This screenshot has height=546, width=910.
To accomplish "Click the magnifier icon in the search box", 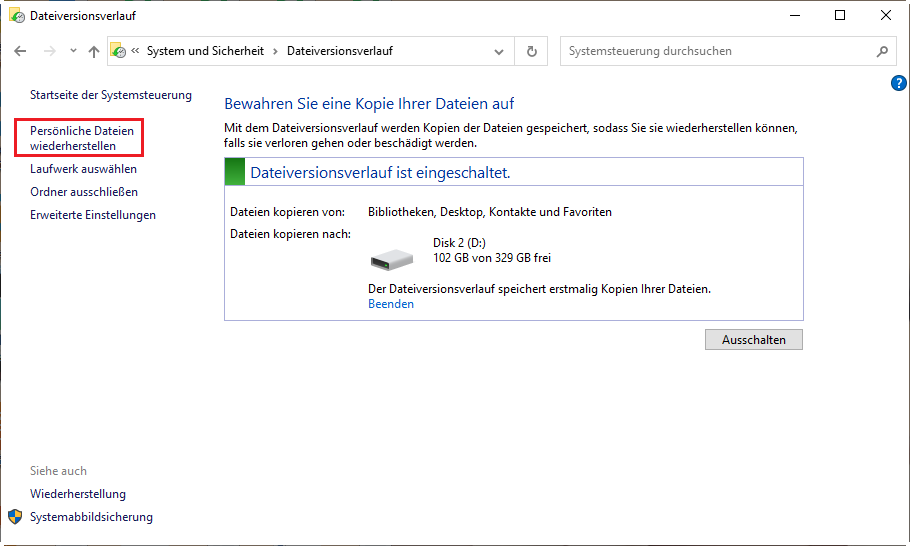I will (882, 51).
